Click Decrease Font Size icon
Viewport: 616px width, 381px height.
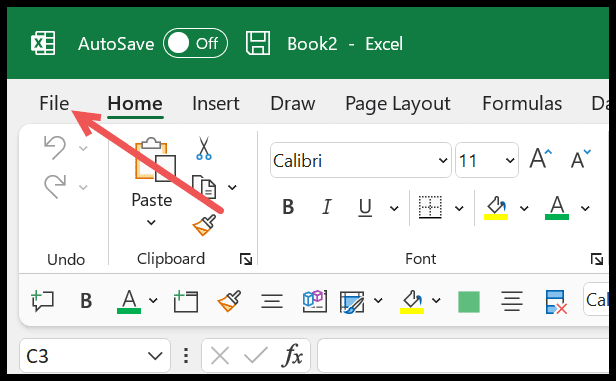click(580, 158)
